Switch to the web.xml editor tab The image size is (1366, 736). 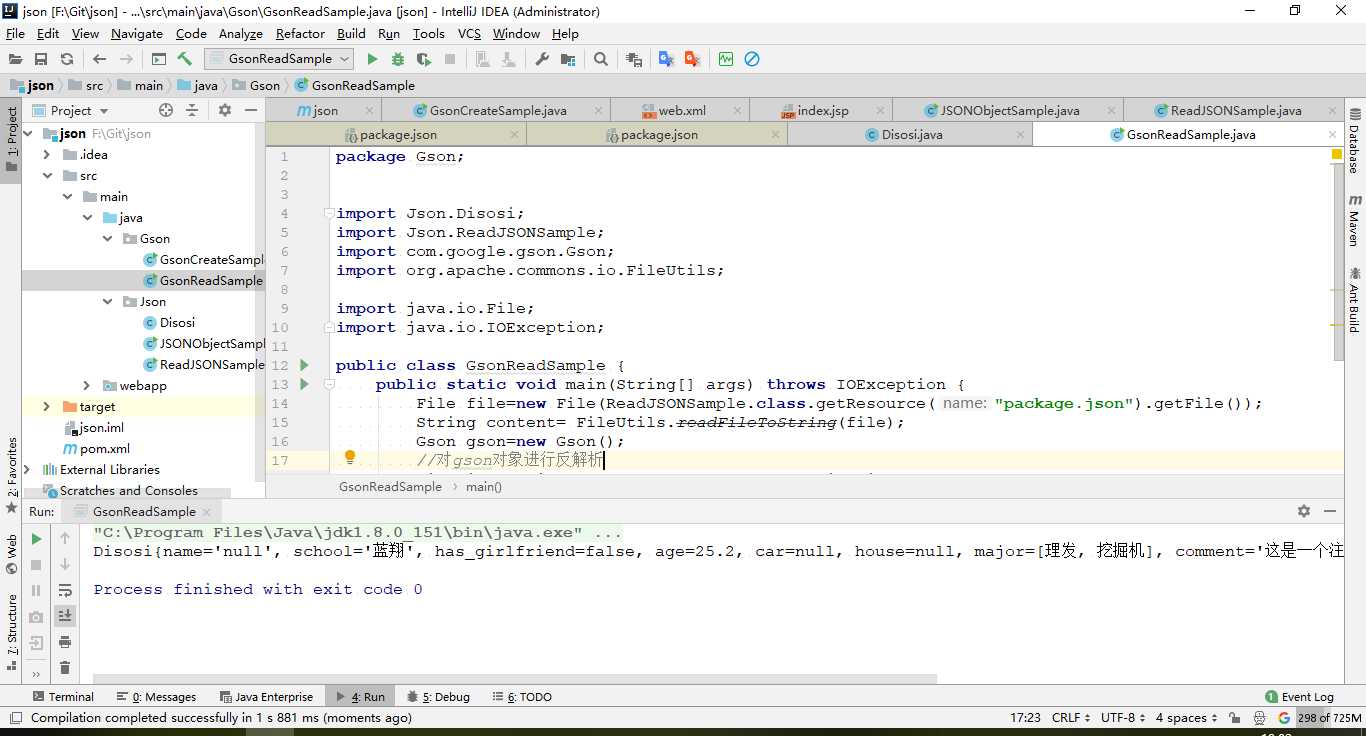681,110
